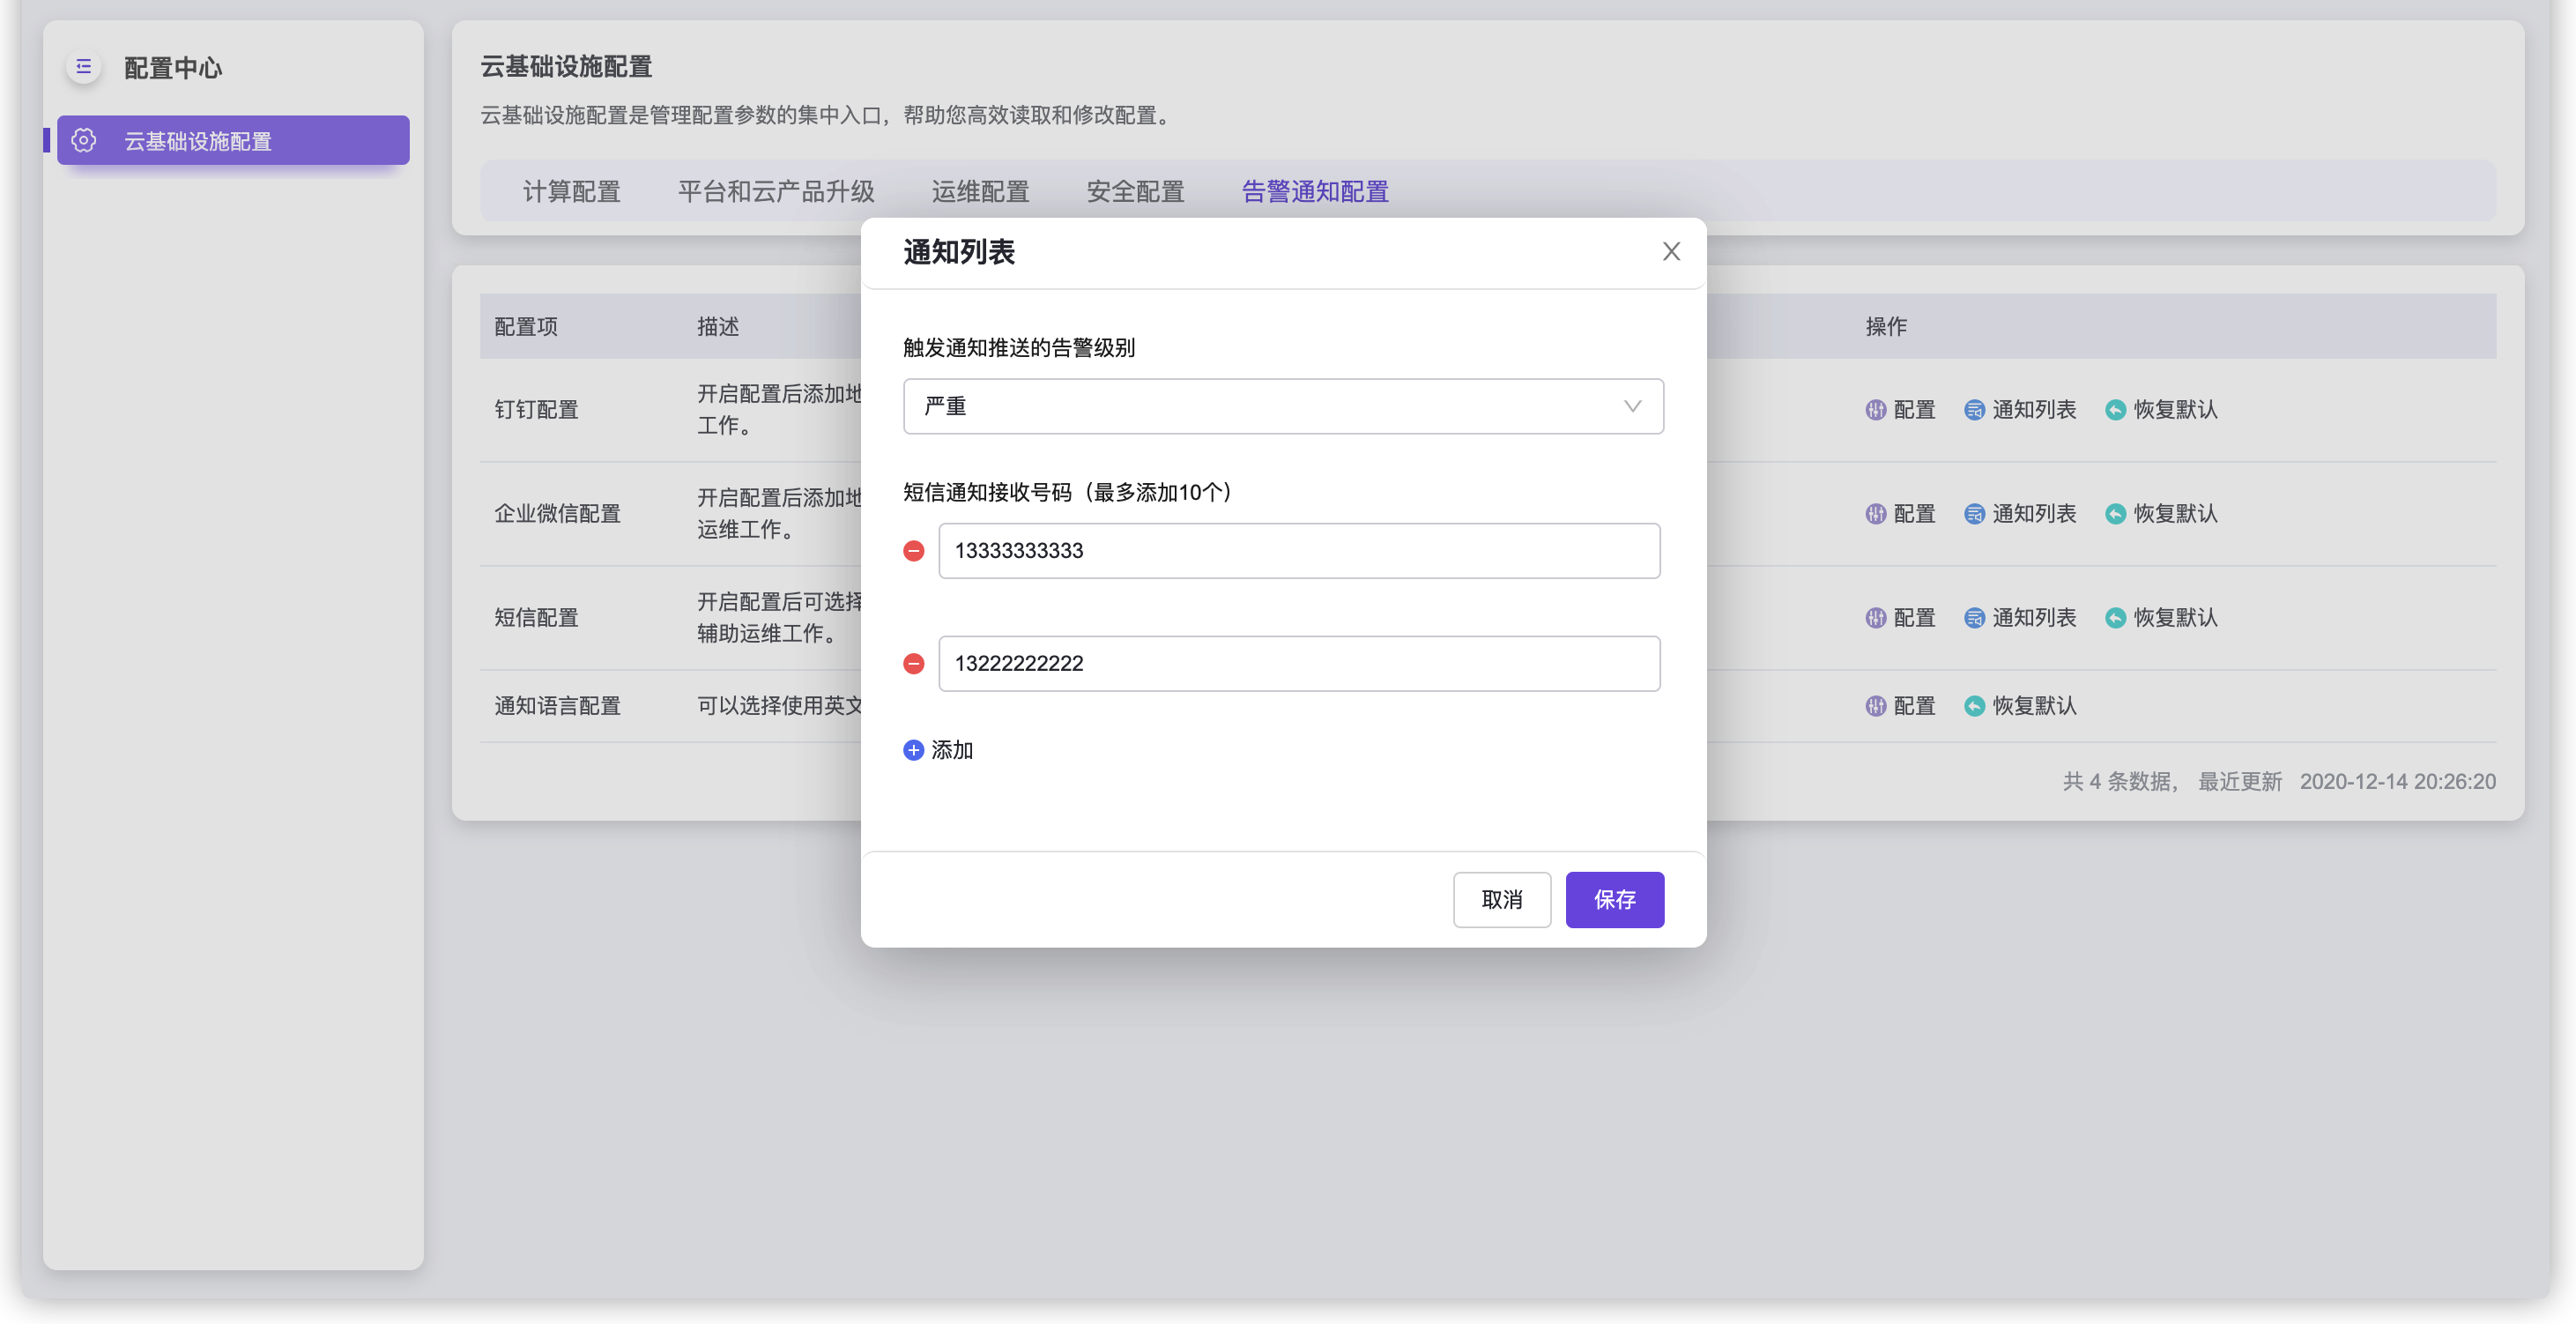Close the 通知列表 dialog

click(x=1671, y=252)
